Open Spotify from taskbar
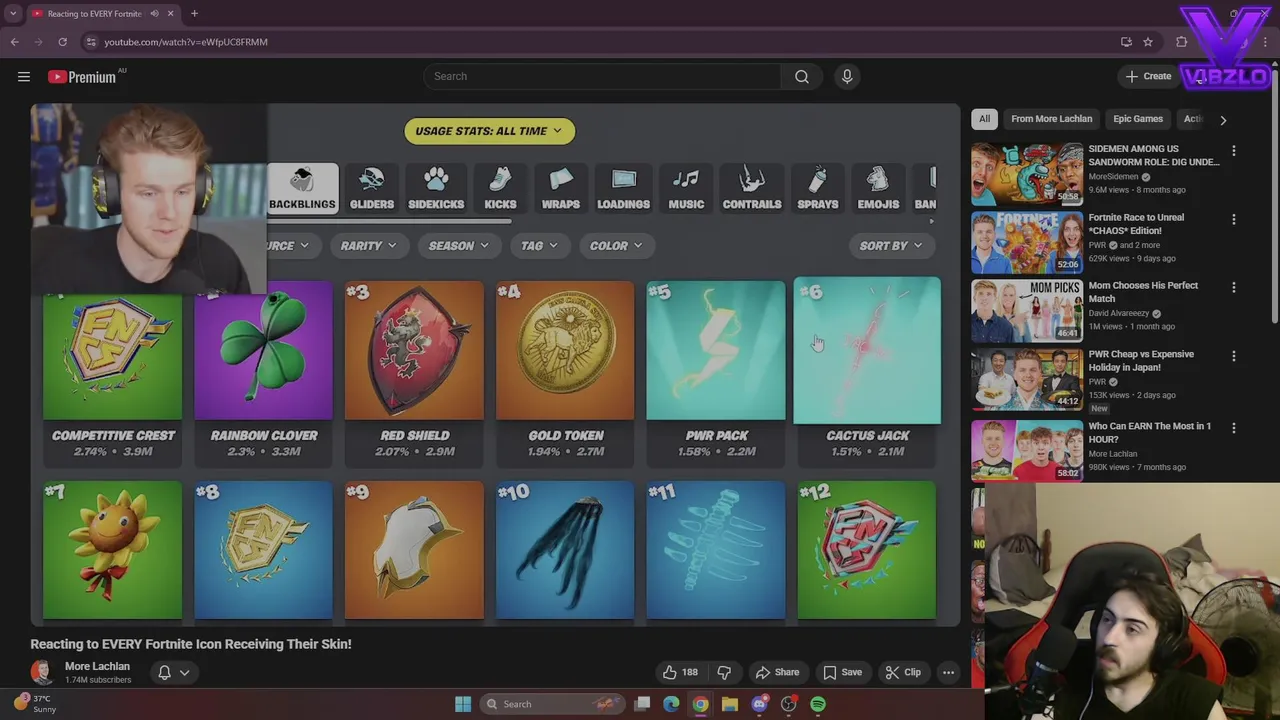The width and height of the screenshot is (1280, 720). pos(818,704)
